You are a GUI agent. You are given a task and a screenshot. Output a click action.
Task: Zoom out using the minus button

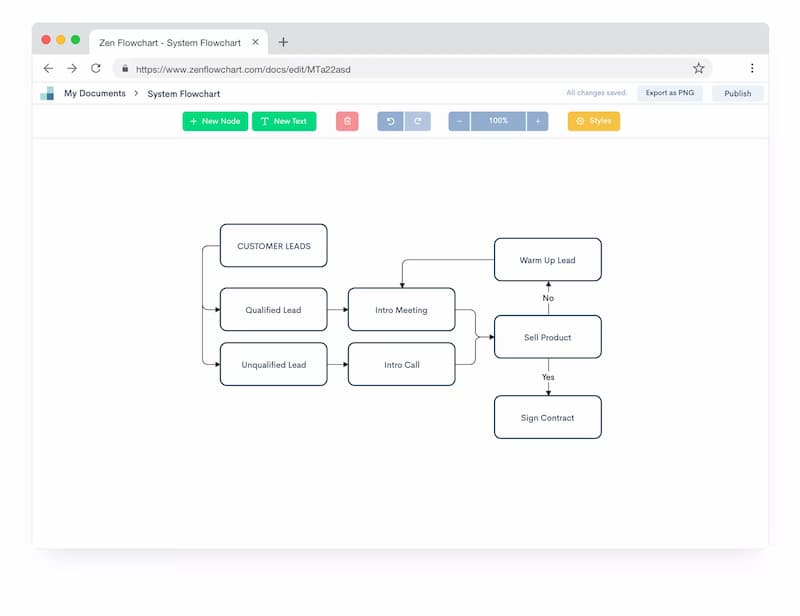(459, 121)
